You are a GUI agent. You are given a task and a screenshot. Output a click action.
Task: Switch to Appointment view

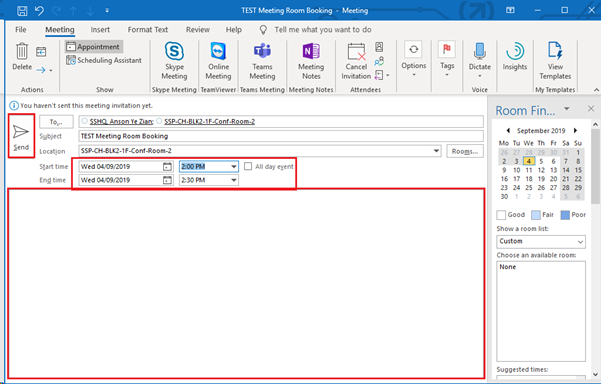coord(93,47)
